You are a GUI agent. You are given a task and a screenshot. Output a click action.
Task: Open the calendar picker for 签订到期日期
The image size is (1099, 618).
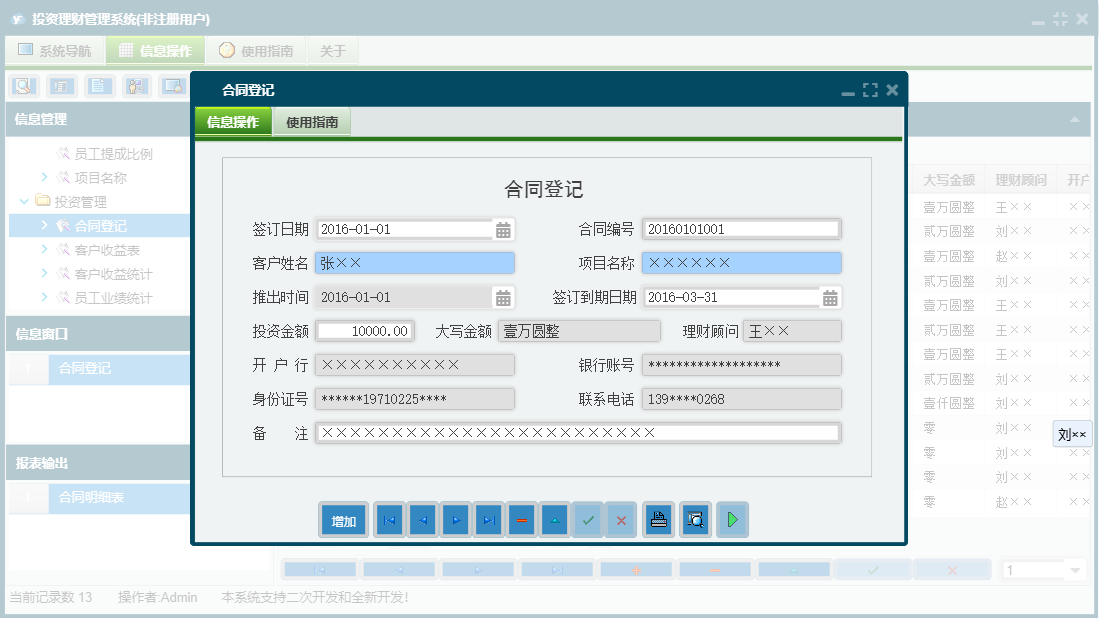[x=831, y=296]
